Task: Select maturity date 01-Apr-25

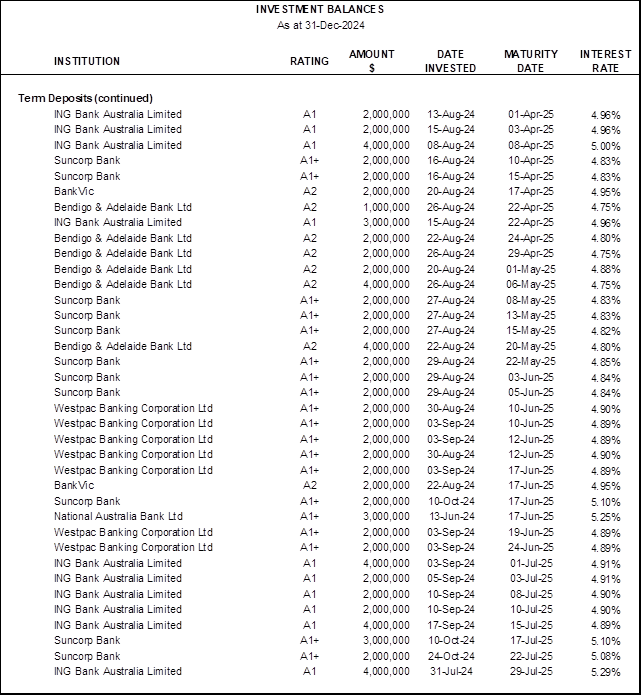Action: (531, 115)
